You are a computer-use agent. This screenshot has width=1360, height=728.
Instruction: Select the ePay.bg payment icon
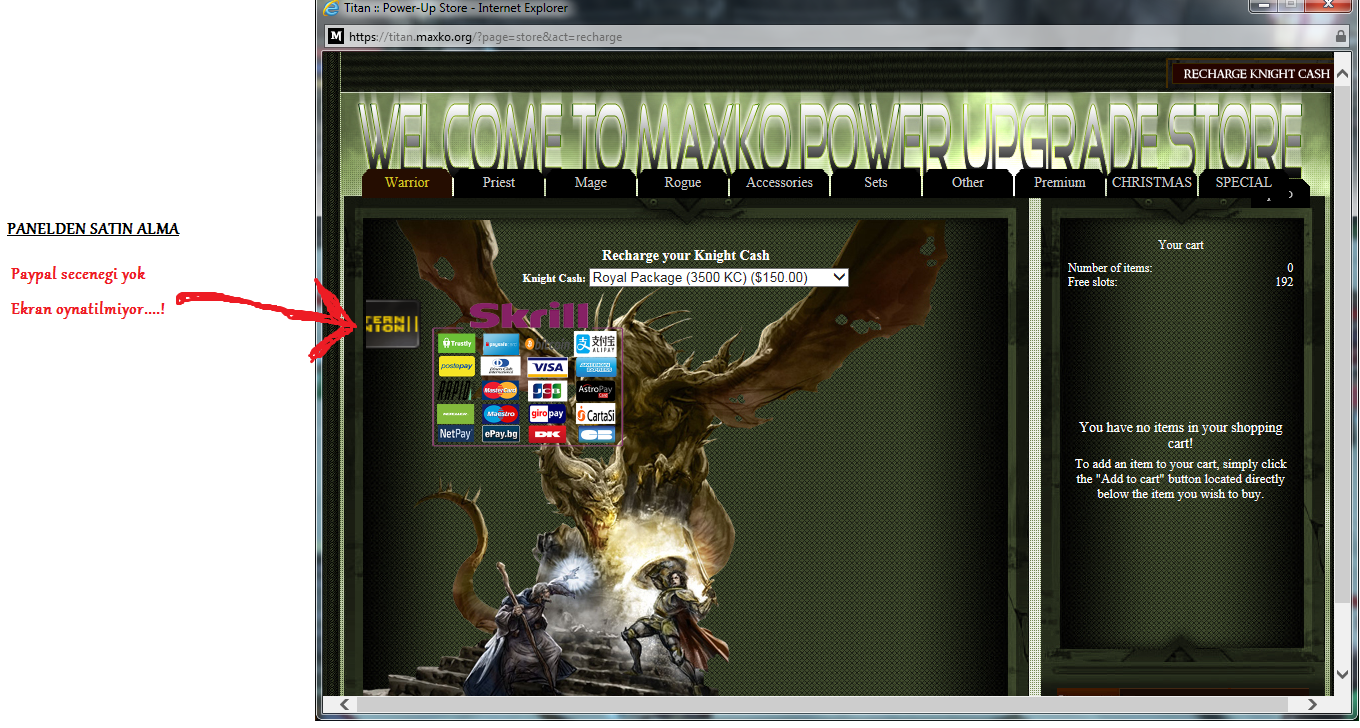coord(501,434)
